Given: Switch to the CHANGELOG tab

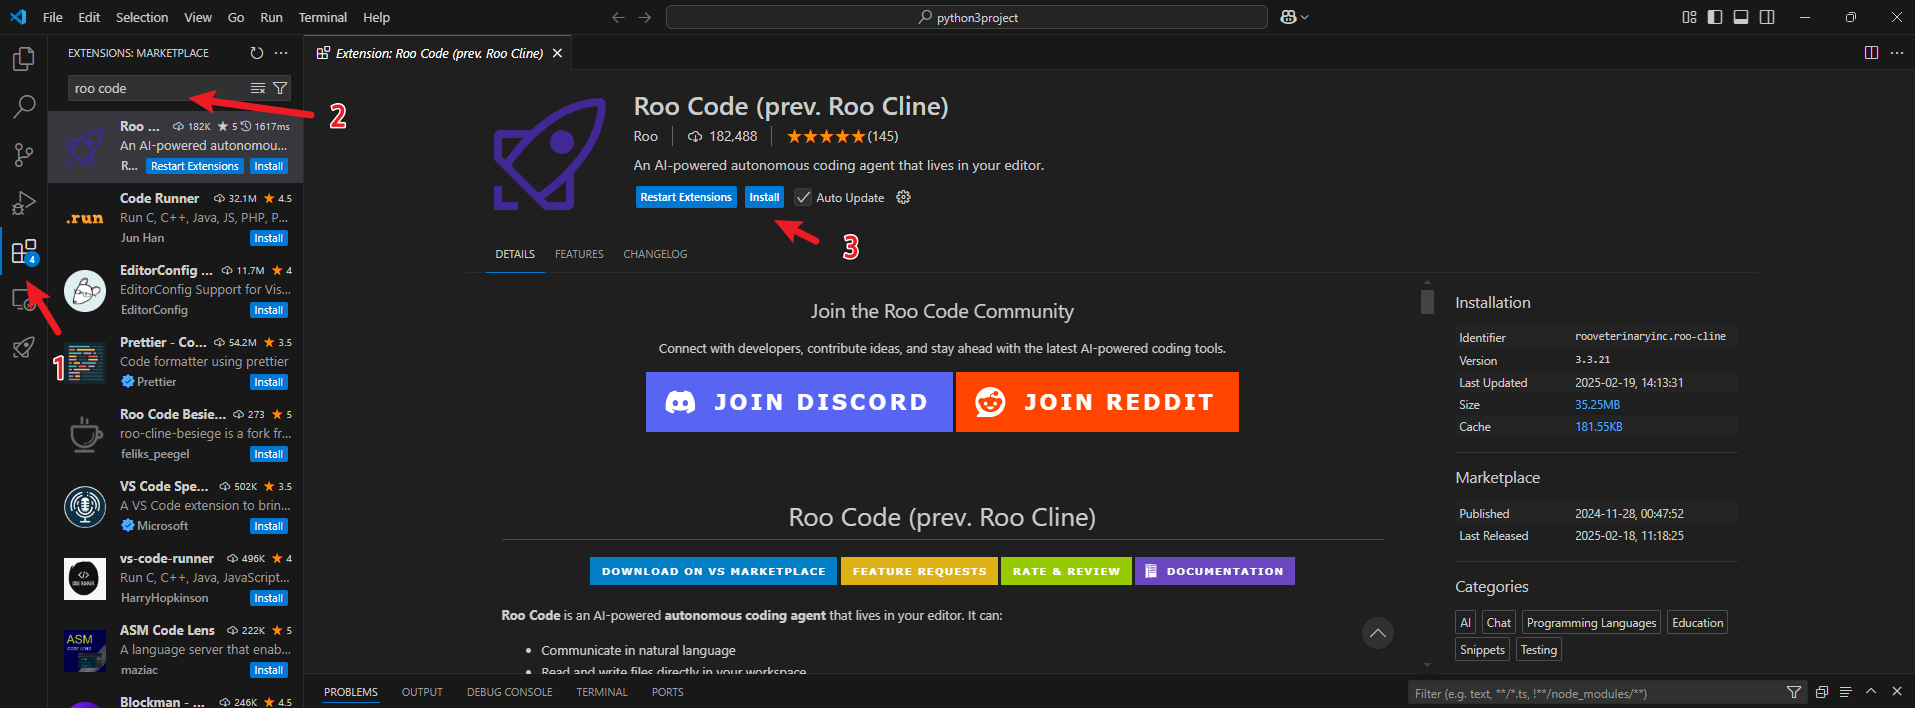Looking at the screenshot, I should pyautogui.click(x=655, y=254).
